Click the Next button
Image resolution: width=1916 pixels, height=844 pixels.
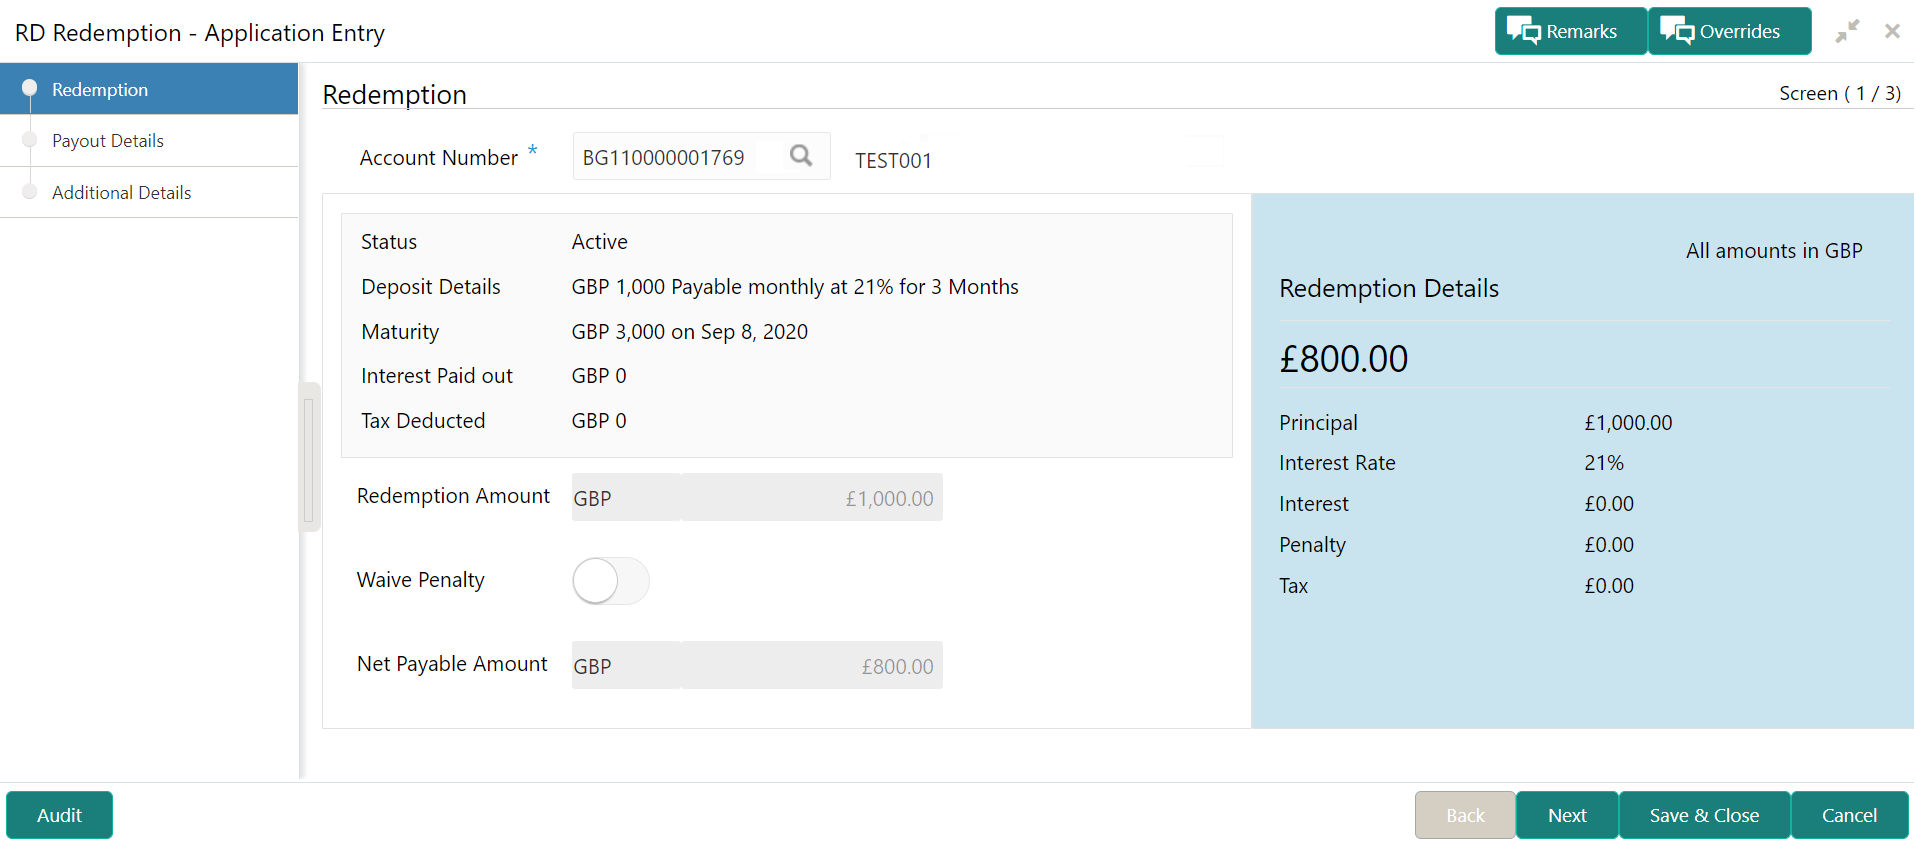1567,815
